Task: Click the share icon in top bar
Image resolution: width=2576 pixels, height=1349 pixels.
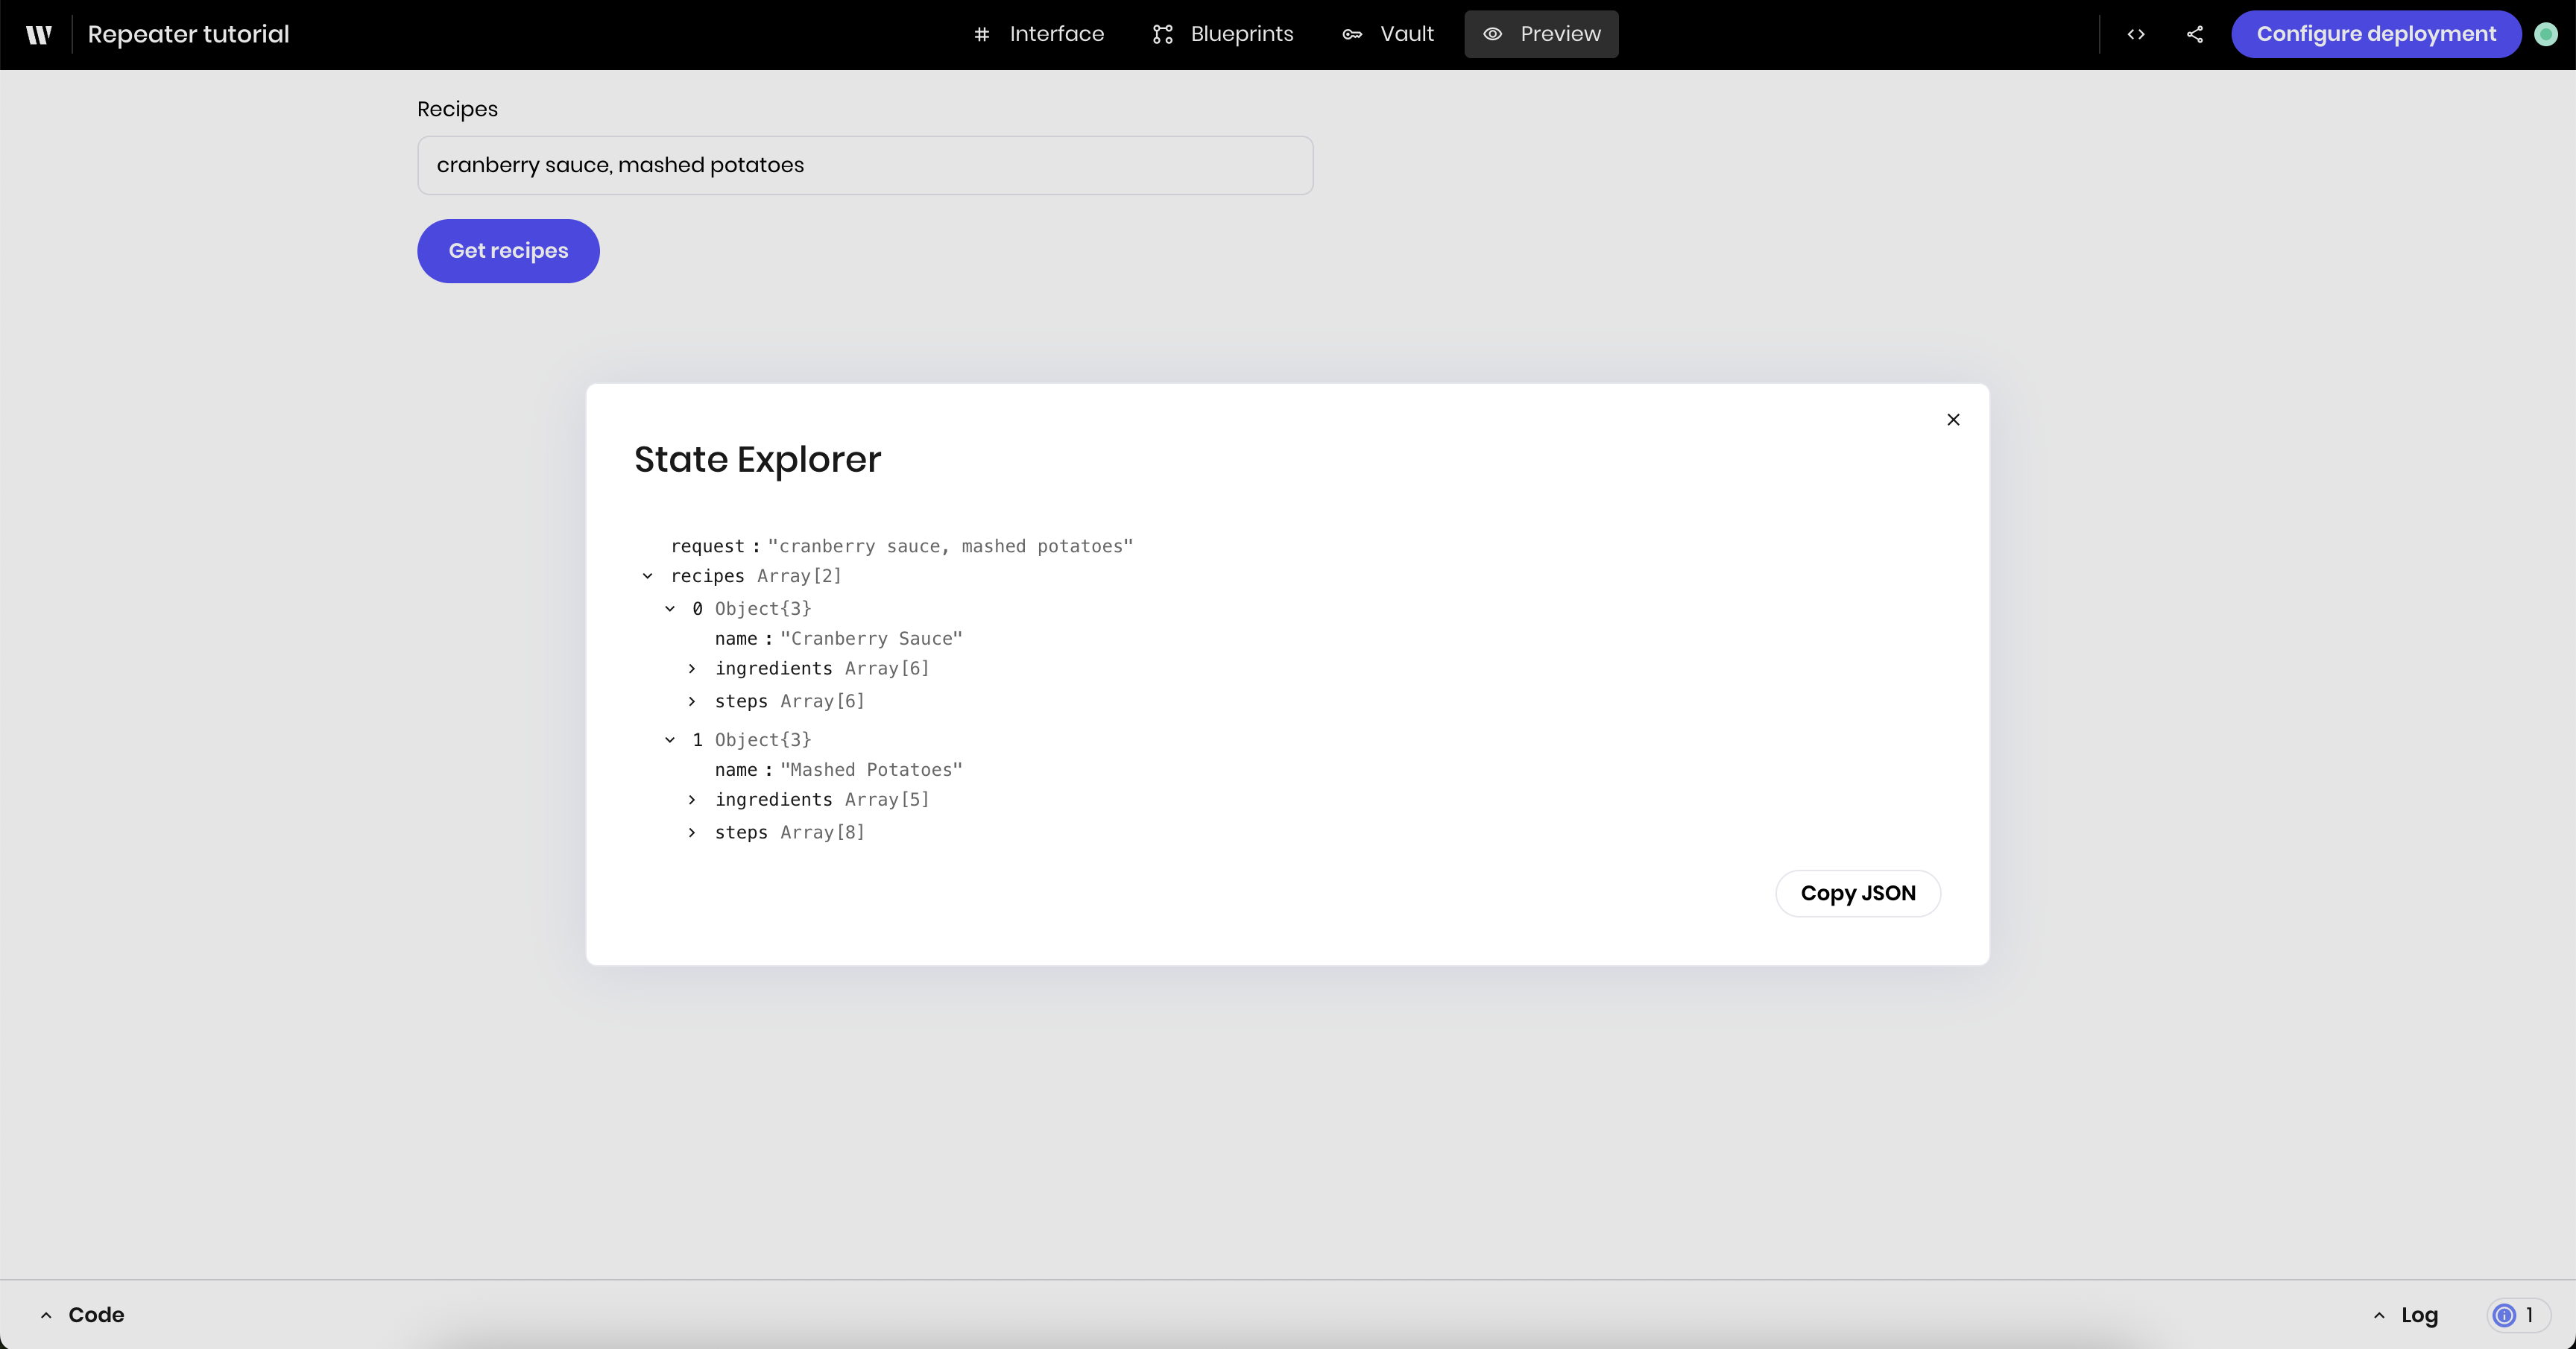Action: point(2195,34)
